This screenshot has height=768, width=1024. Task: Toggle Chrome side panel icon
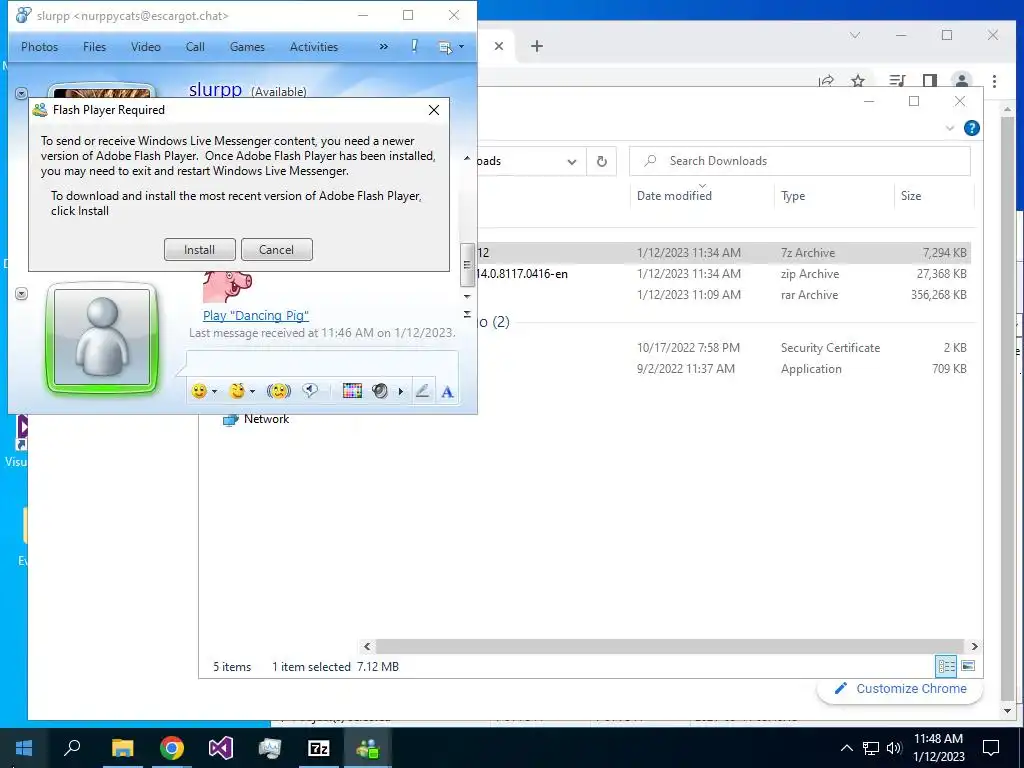(930, 81)
